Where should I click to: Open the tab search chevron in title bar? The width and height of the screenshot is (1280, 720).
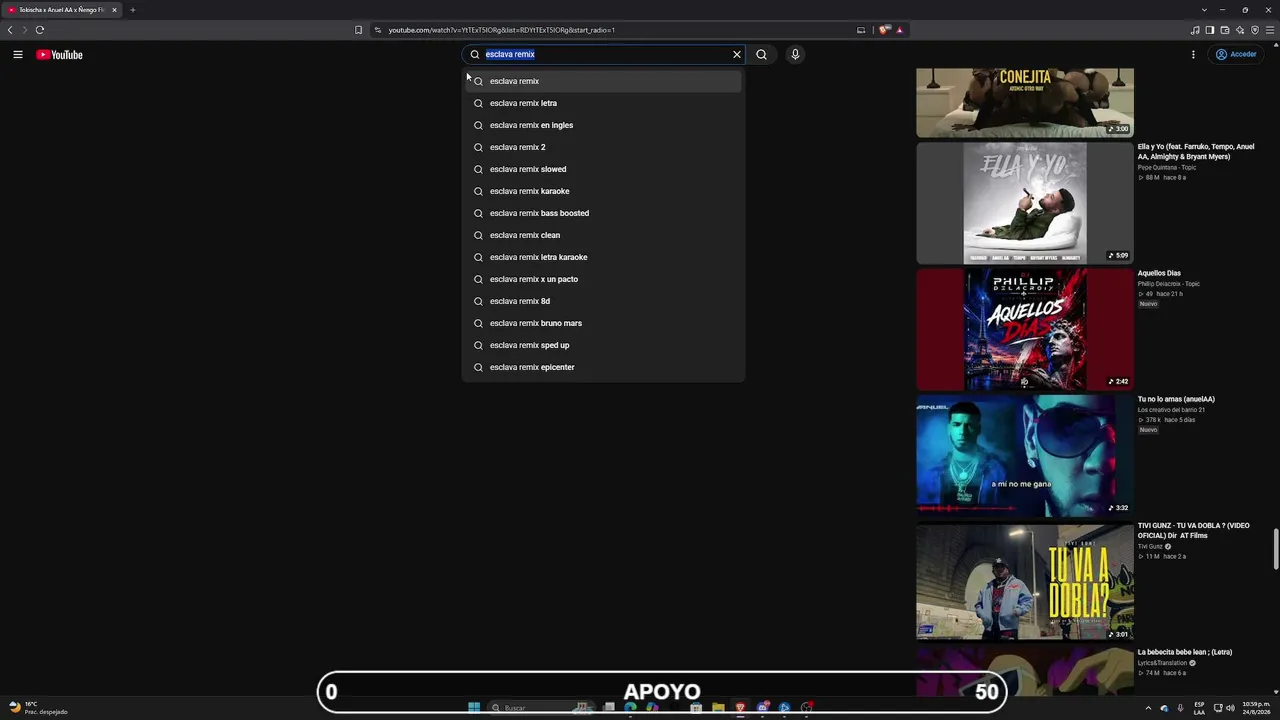(x=1204, y=10)
